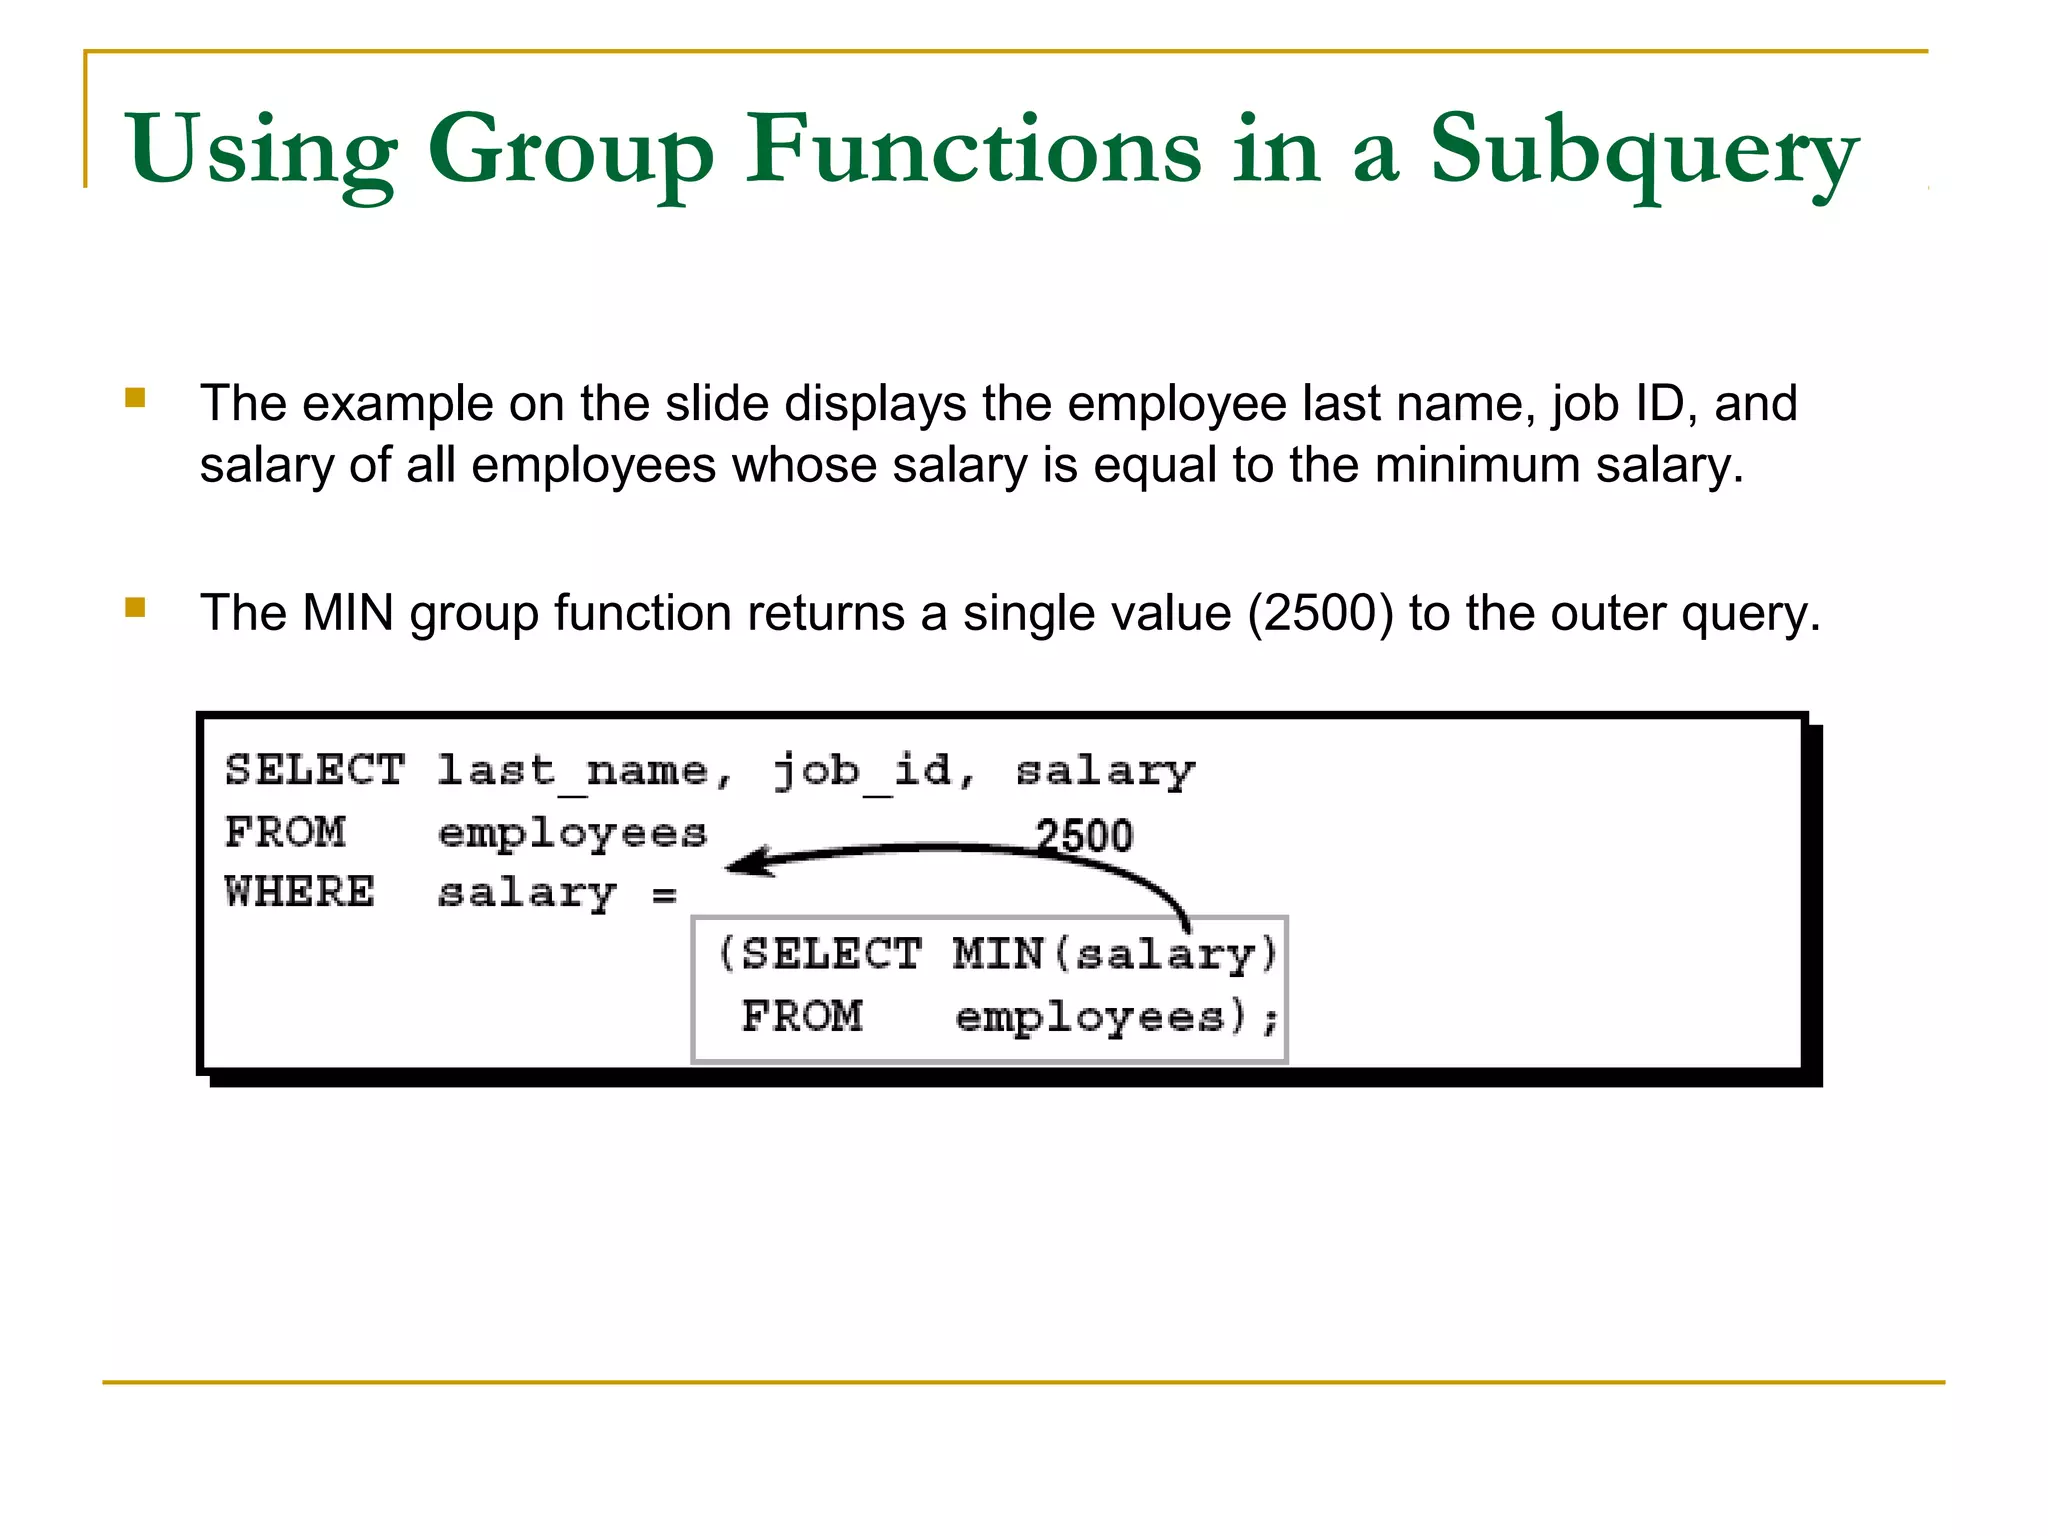Click the equals sign after 'salary'

pyautogui.click(x=664, y=895)
